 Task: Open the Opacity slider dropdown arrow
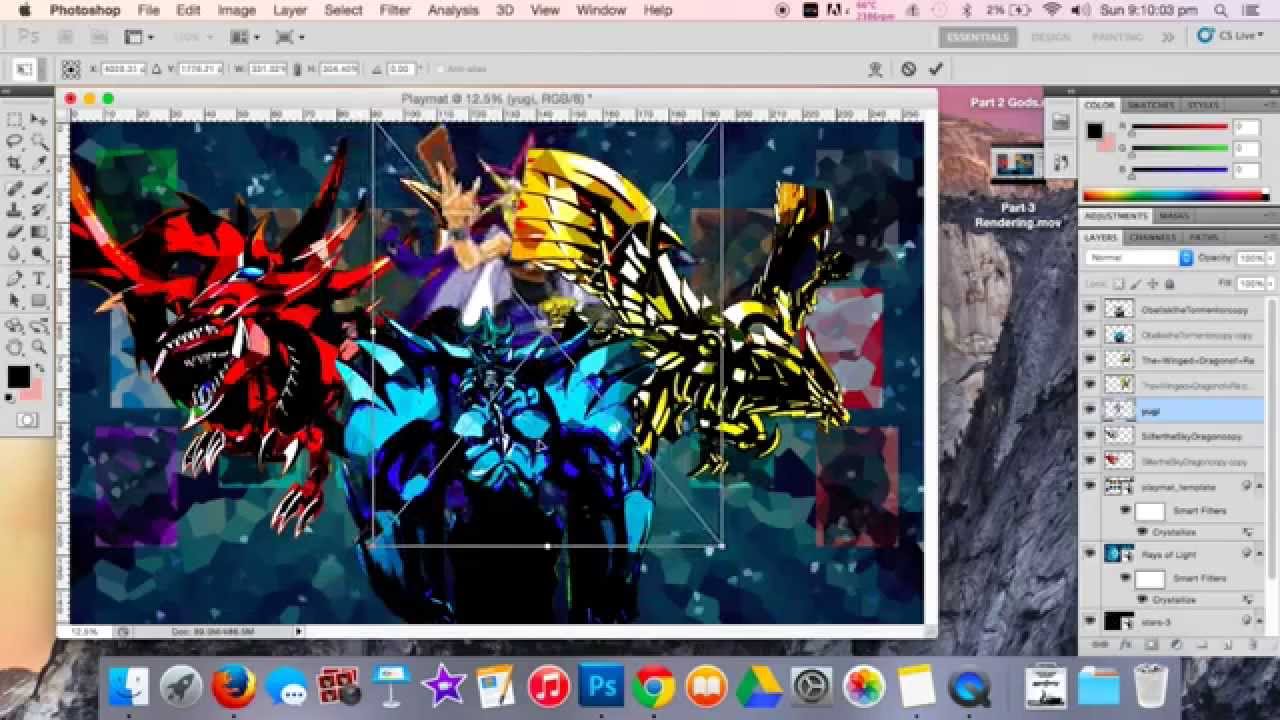tap(1271, 258)
